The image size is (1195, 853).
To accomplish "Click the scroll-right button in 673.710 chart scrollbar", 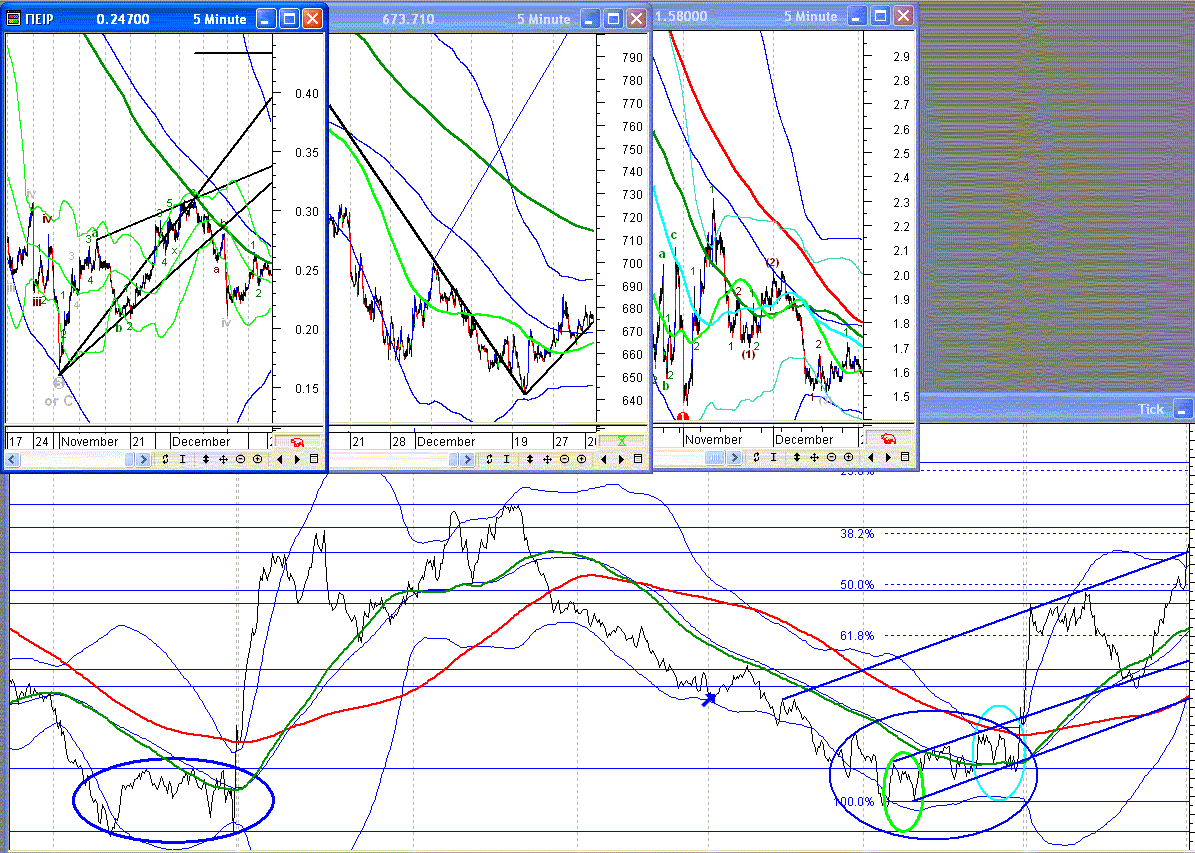I will point(466,459).
